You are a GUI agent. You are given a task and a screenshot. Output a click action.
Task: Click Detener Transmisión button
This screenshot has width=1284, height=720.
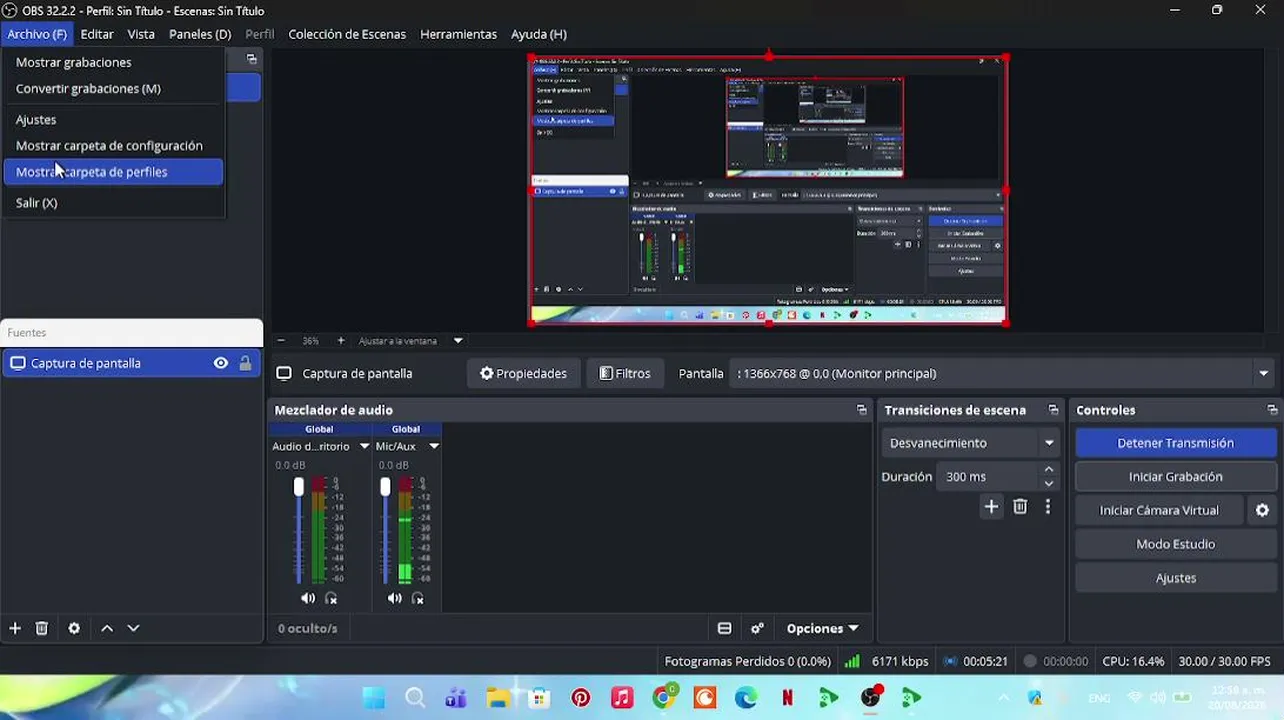pos(1176,443)
